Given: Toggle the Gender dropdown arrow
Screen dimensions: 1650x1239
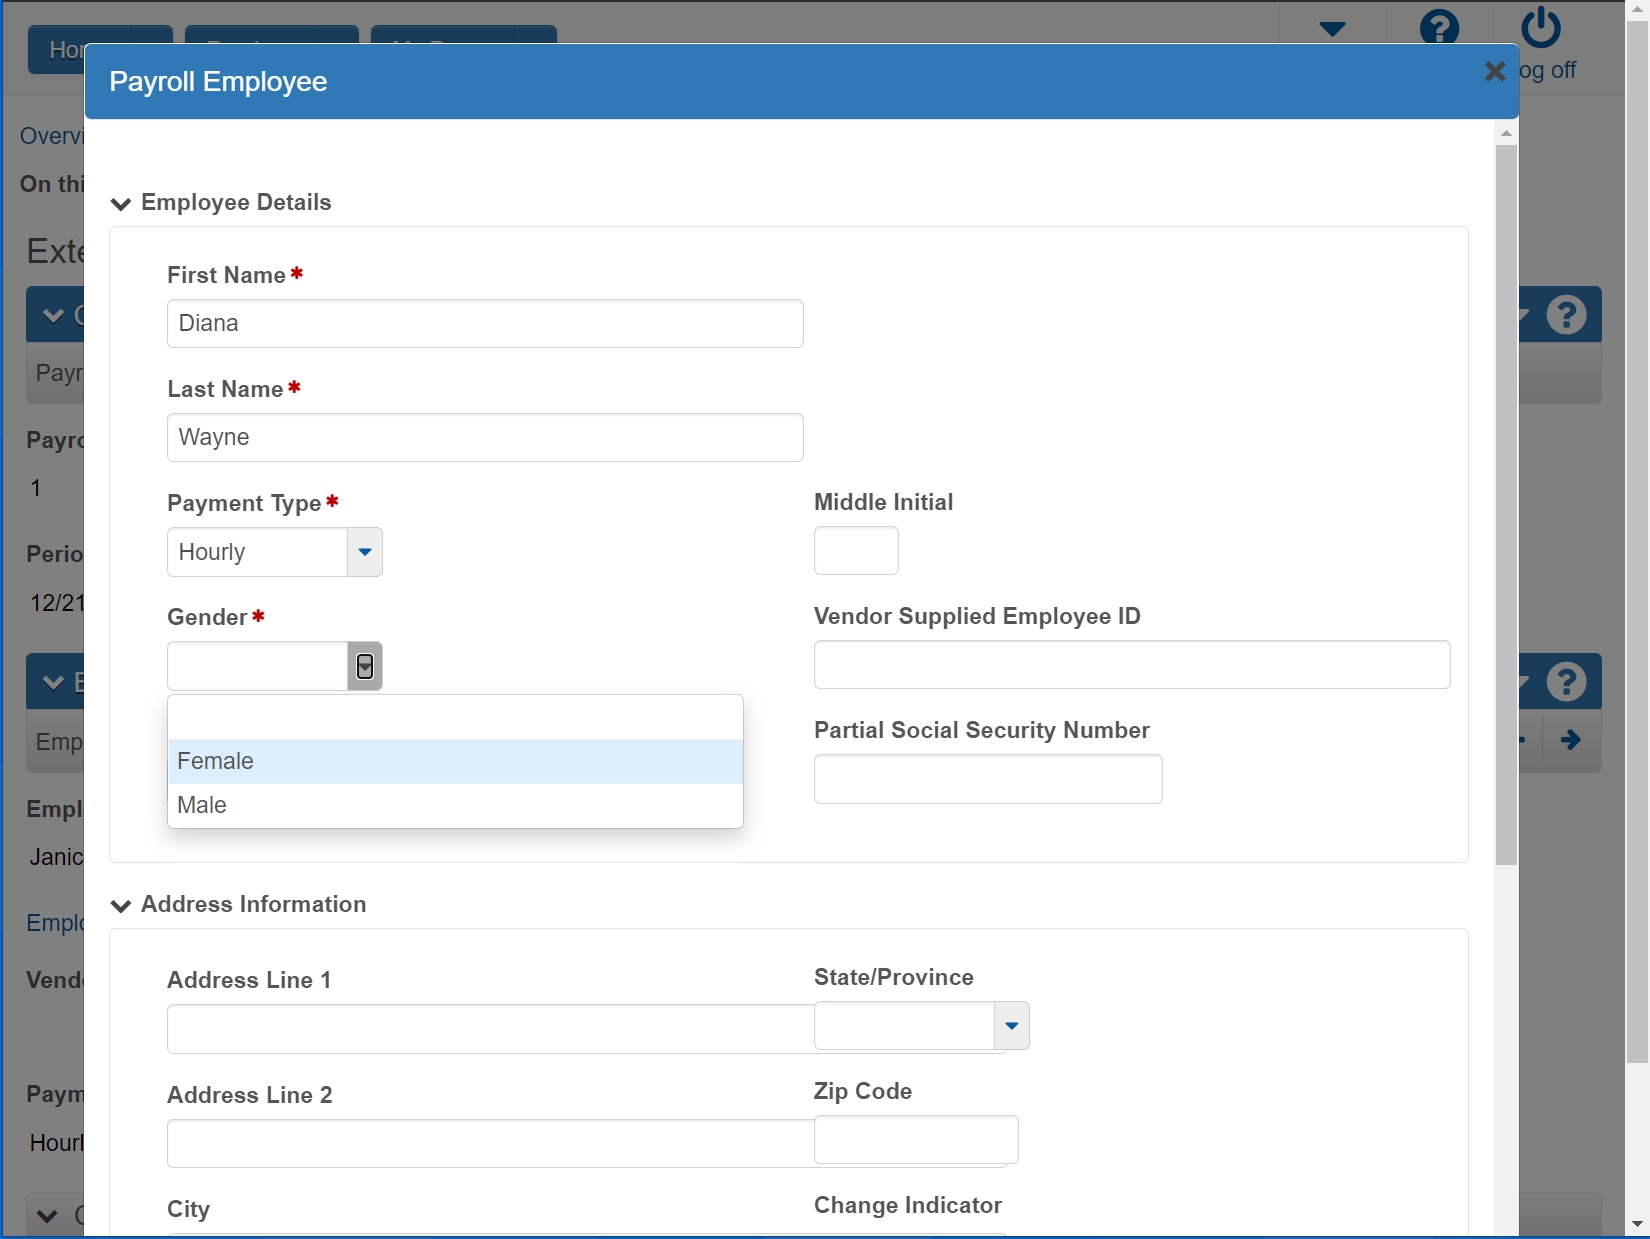Looking at the screenshot, I should coord(365,666).
